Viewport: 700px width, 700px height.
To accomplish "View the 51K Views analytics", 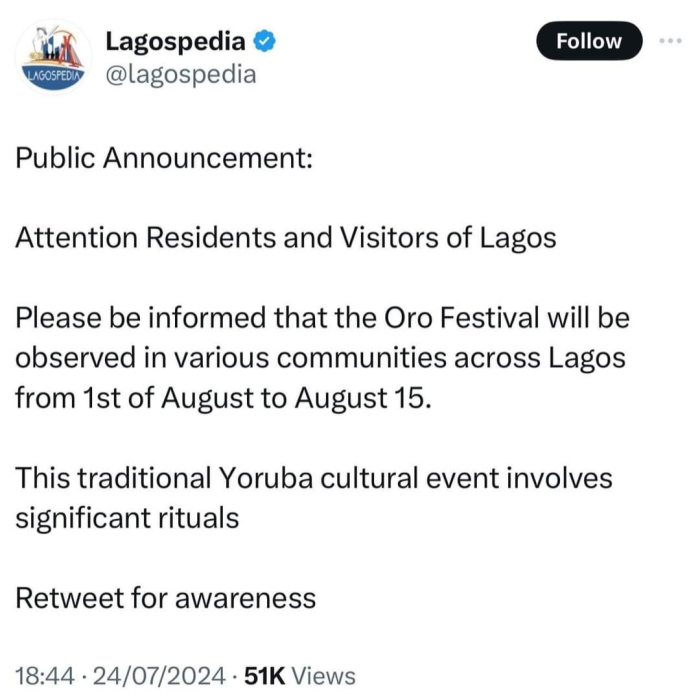I will (x=300, y=676).
